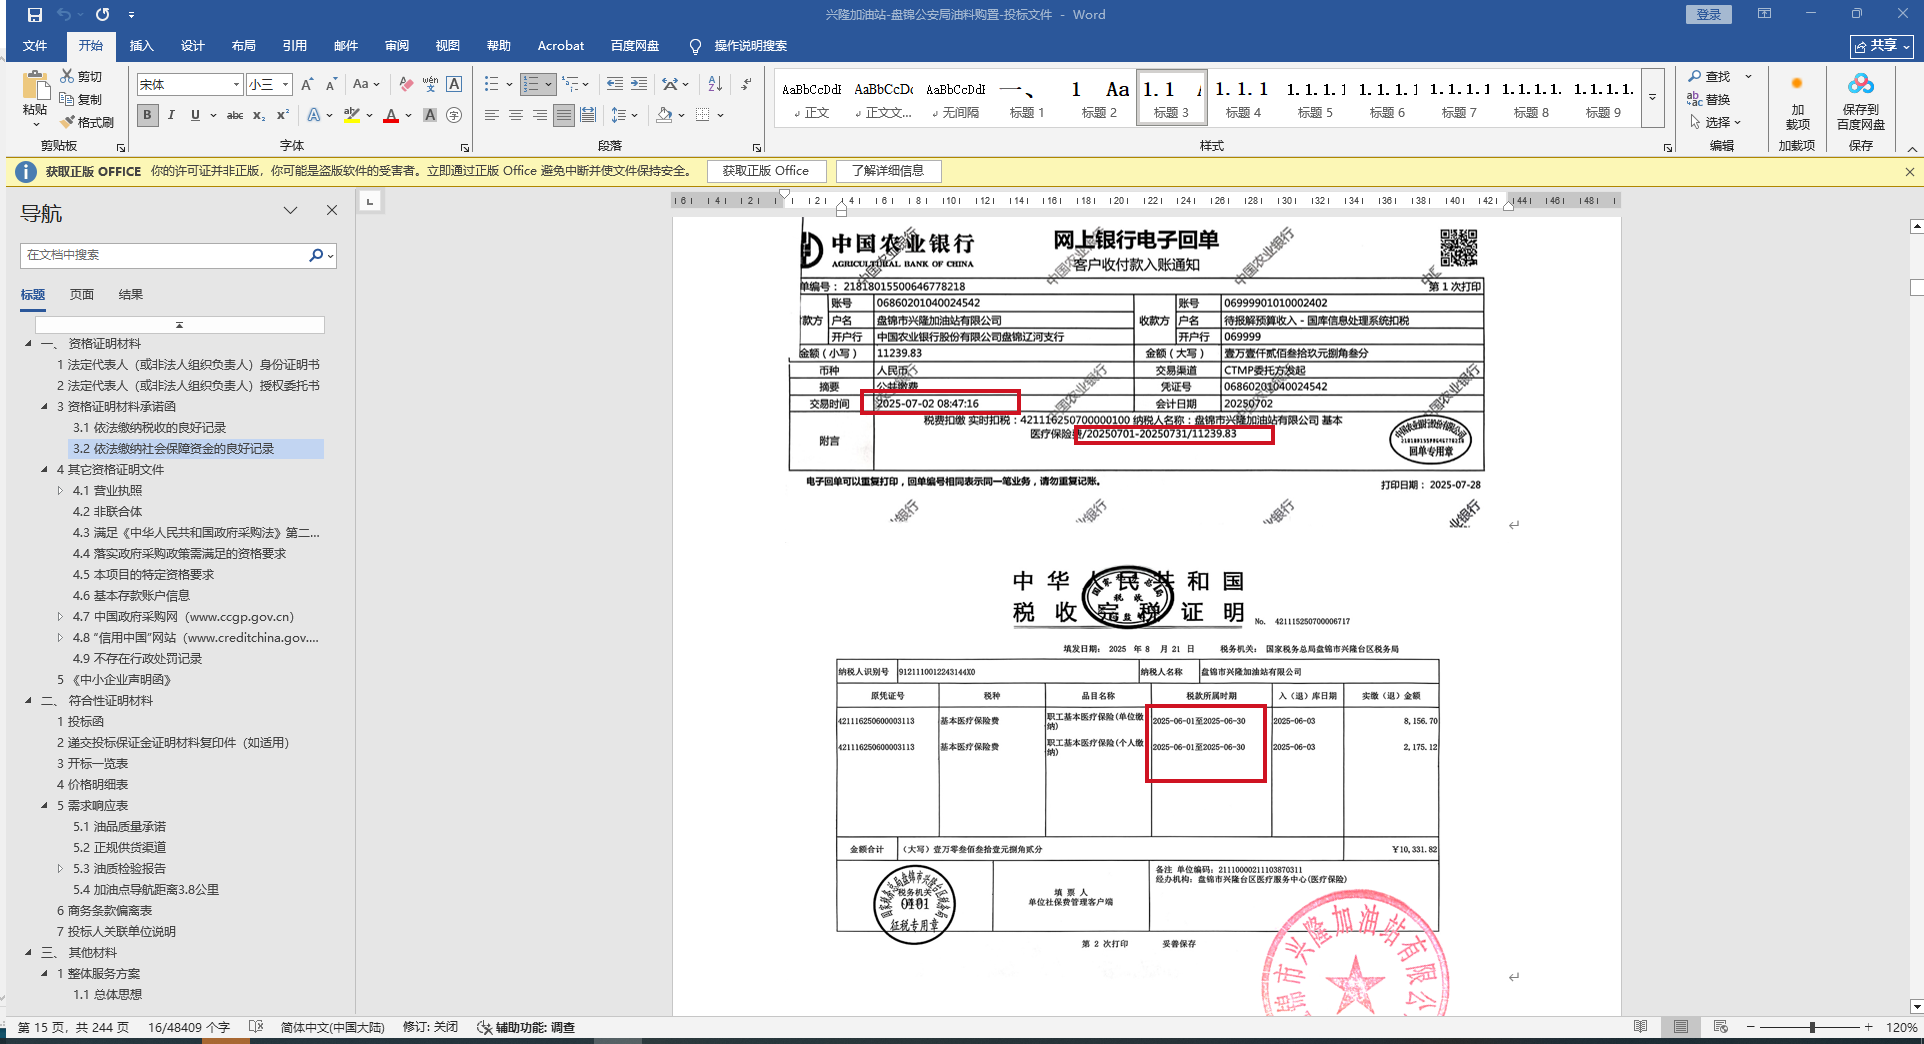1924x1044 pixels.
Task: Click the grow font size icon
Action: (307, 85)
